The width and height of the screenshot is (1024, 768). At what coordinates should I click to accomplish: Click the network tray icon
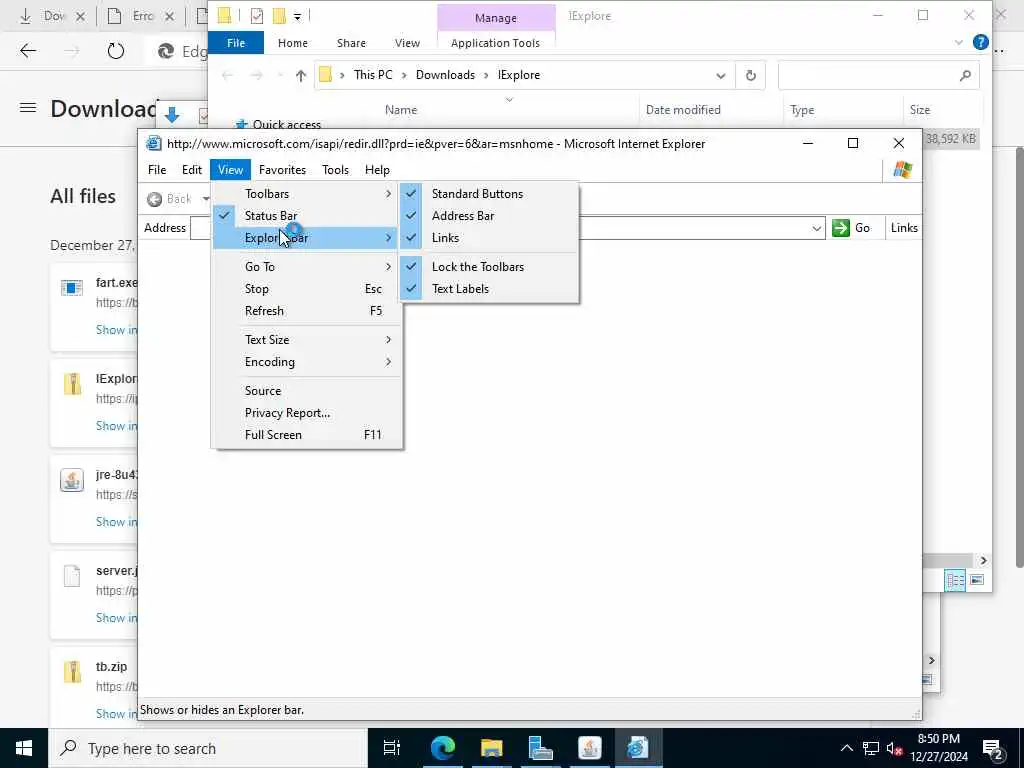pos(871,748)
